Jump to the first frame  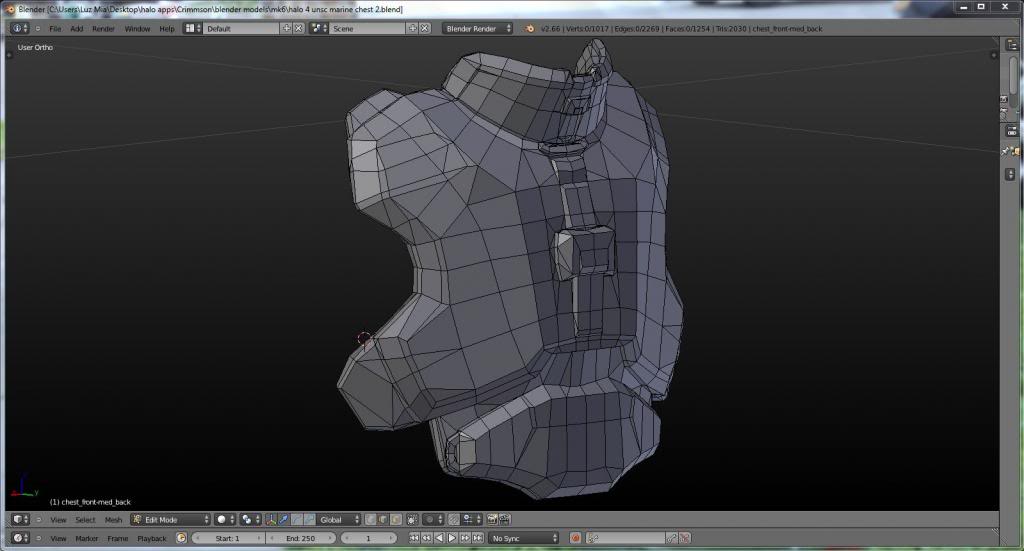point(414,538)
